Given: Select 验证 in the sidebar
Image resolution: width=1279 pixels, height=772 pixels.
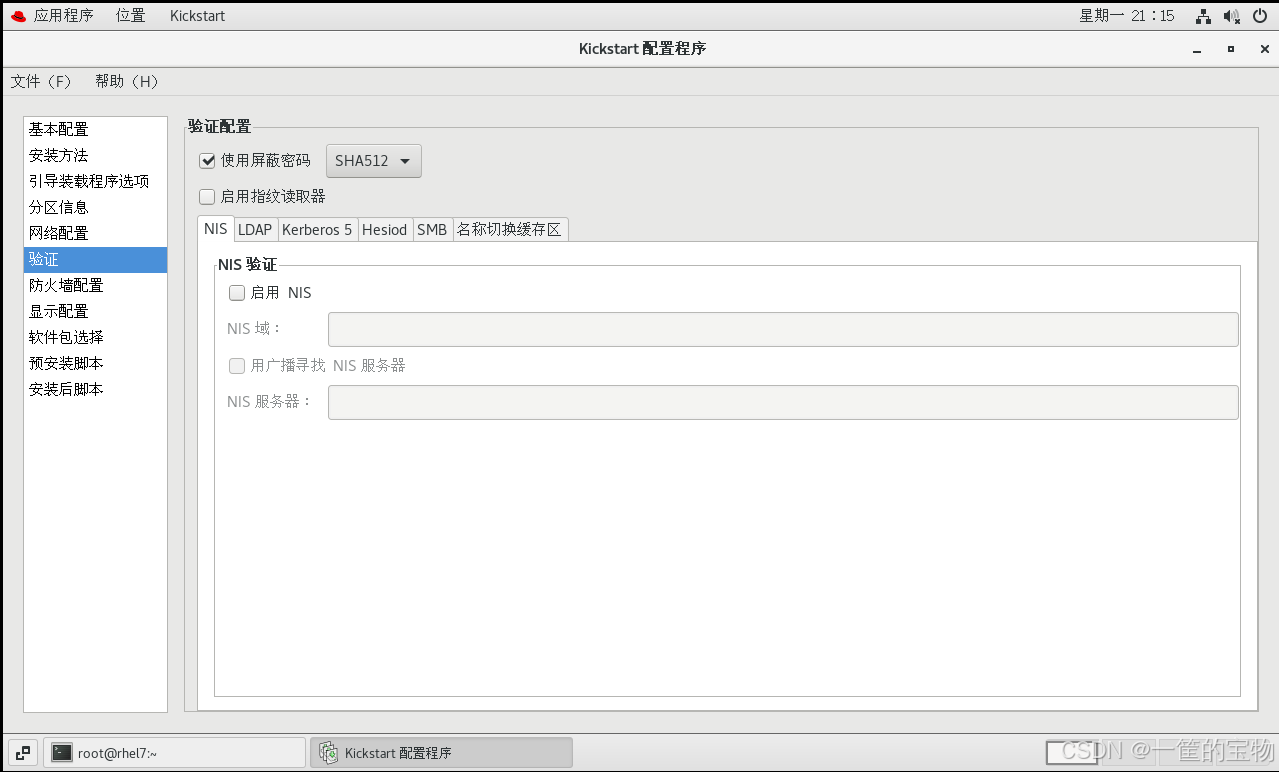Looking at the screenshot, I should (95, 259).
